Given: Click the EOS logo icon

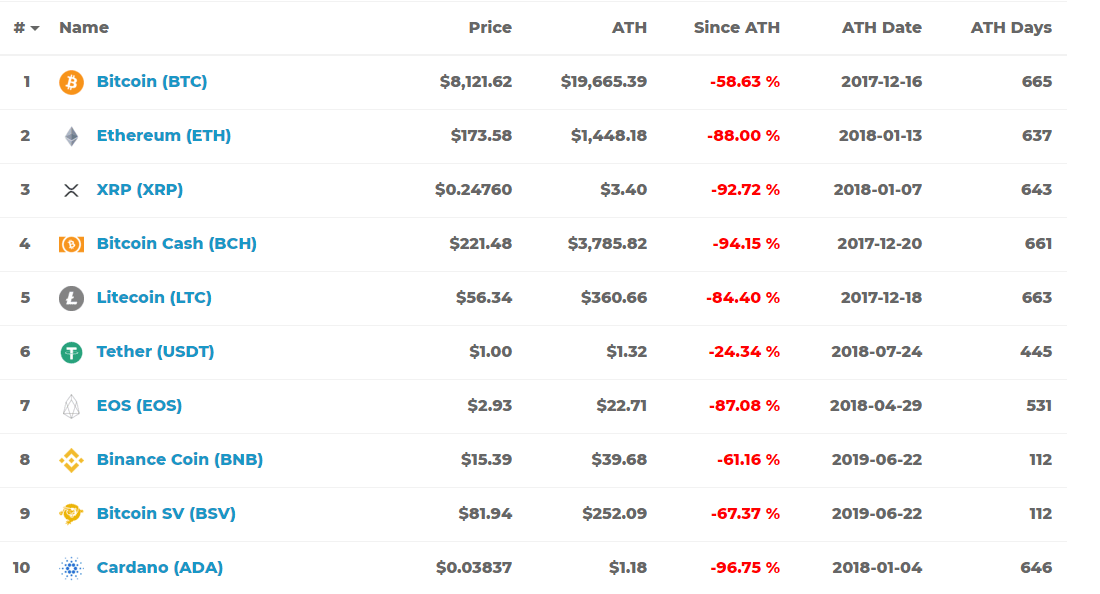Looking at the screenshot, I should [70, 405].
